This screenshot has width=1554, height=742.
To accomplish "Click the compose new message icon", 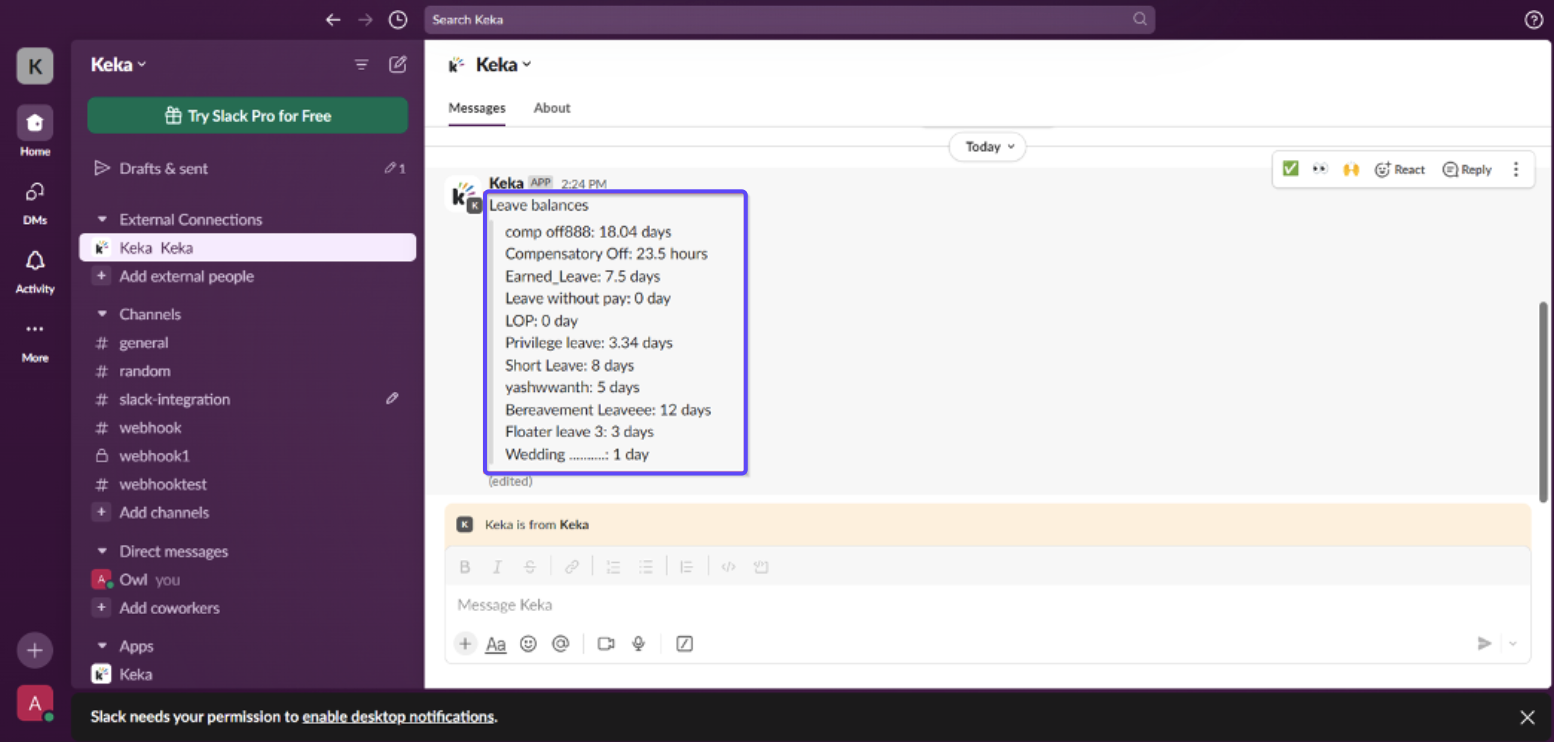I will click(x=398, y=64).
